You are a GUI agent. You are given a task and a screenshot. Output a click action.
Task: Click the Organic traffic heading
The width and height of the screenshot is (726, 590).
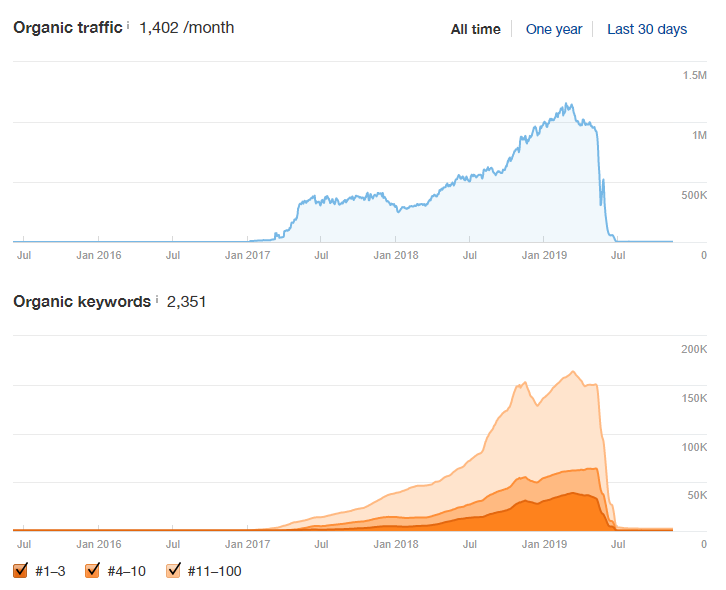coord(68,28)
